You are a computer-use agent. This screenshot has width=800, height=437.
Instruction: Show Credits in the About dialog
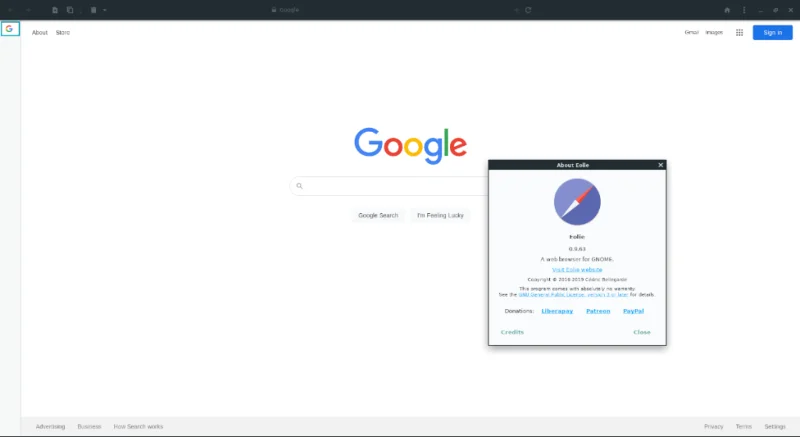point(512,332)
